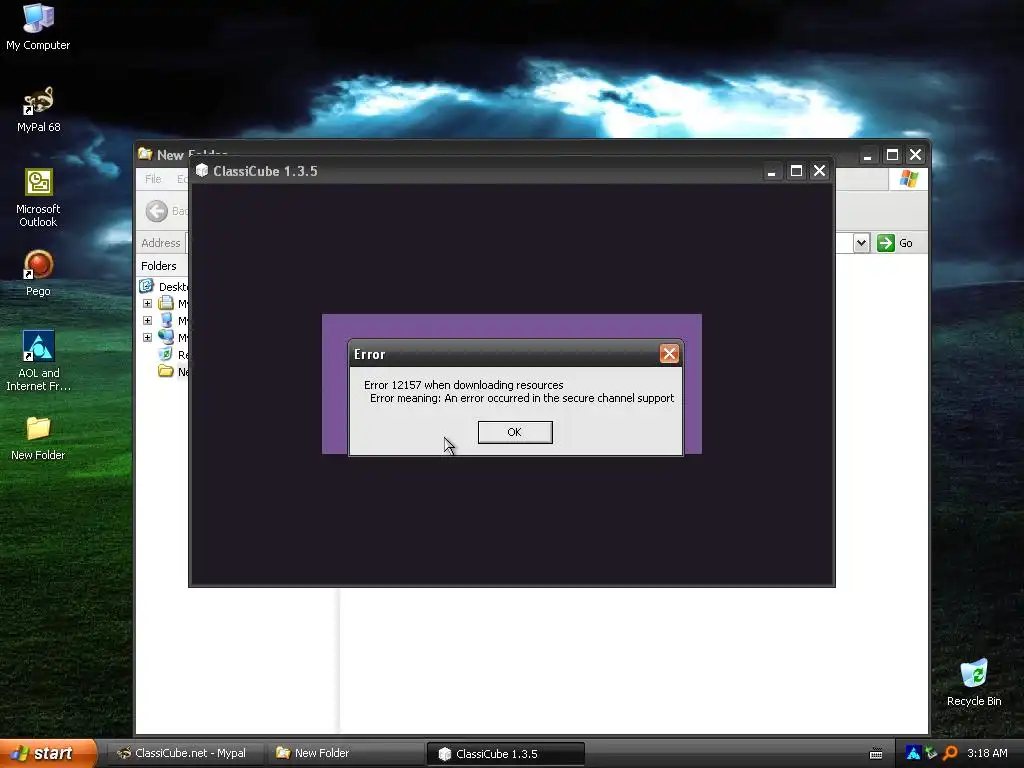Viewport: 1024px width, 768px height.
Task: Click the taskbar clock showing 3:18 AM
Action: [987, 753]
